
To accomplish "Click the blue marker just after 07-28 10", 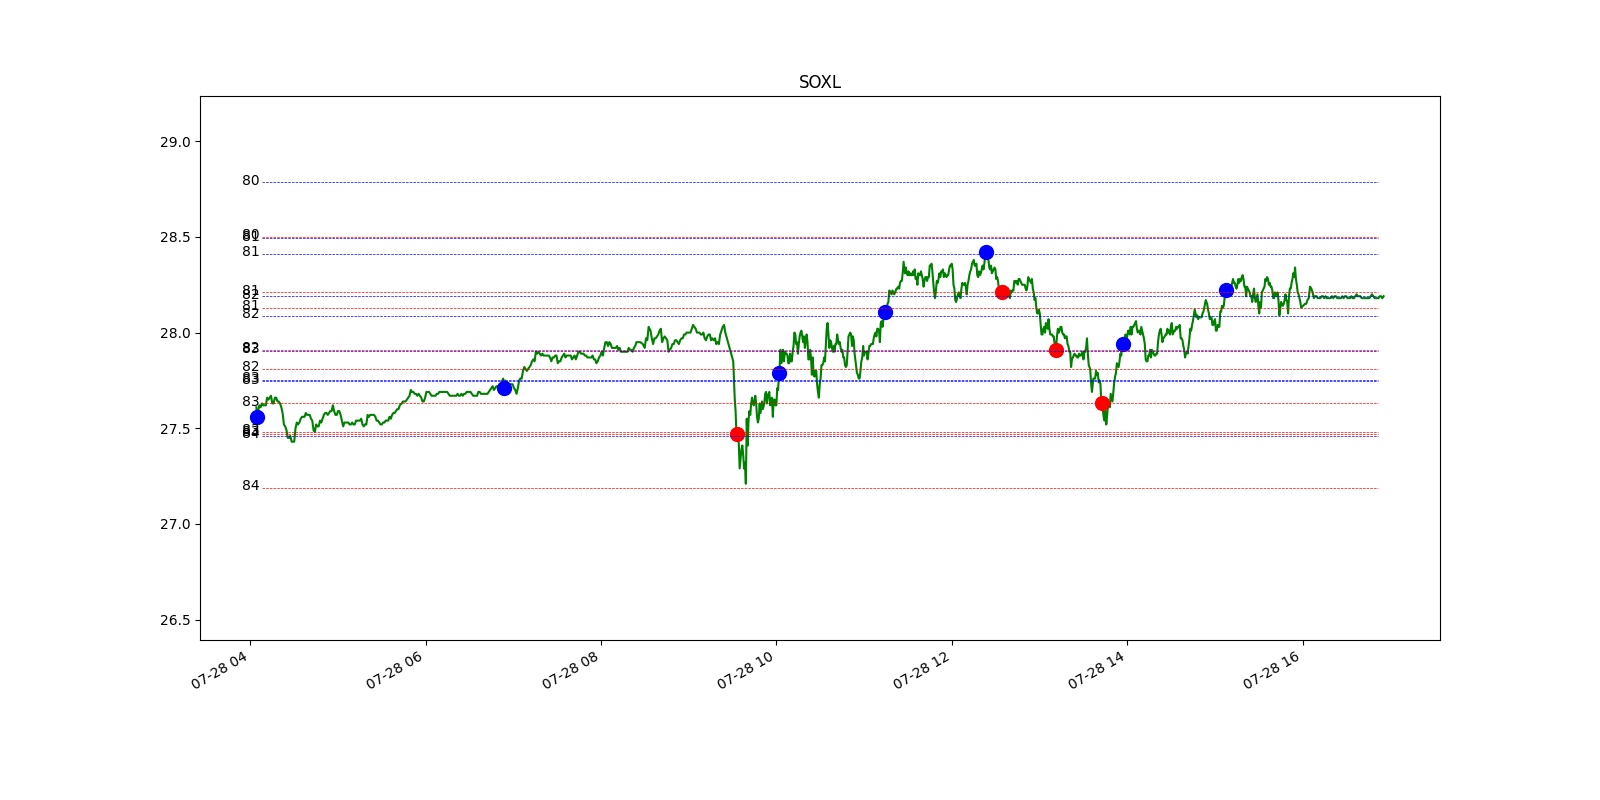I will 779,373.
